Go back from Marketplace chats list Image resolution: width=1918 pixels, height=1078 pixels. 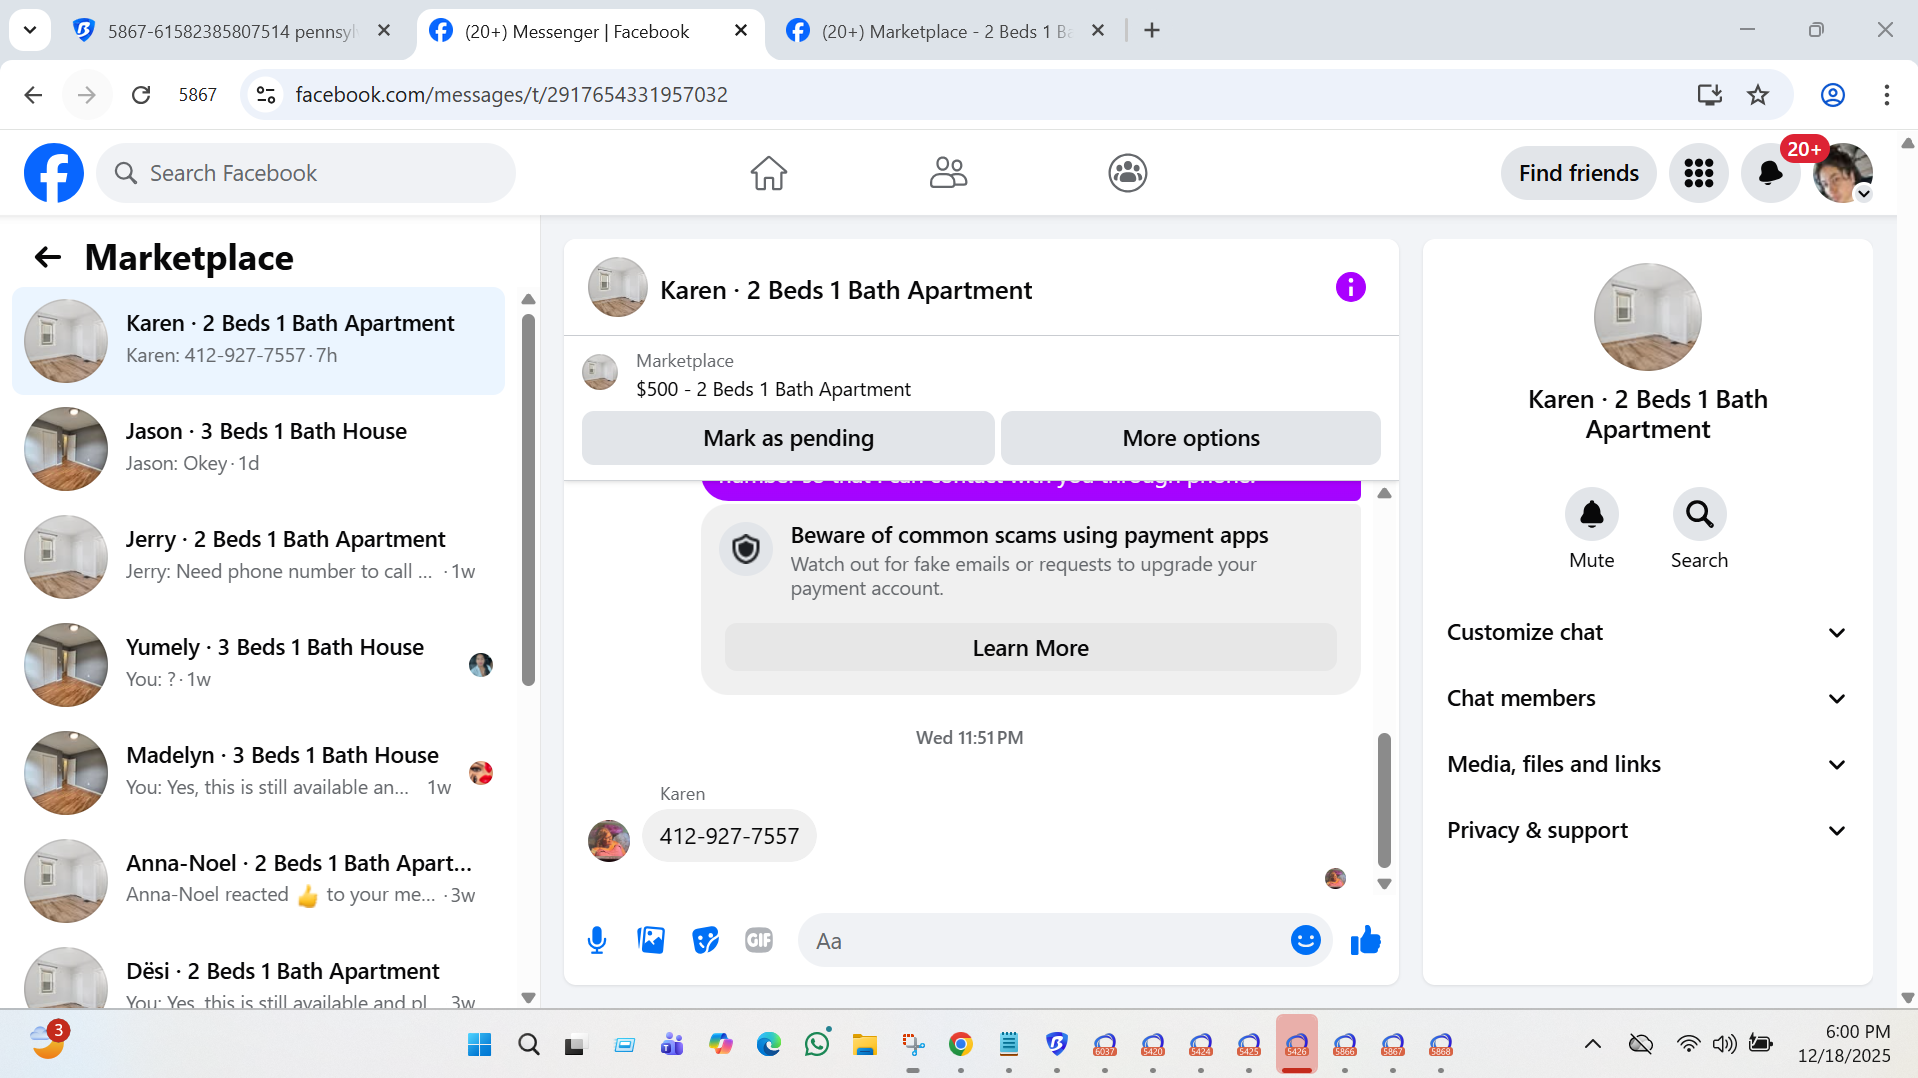tap(48, 258)
